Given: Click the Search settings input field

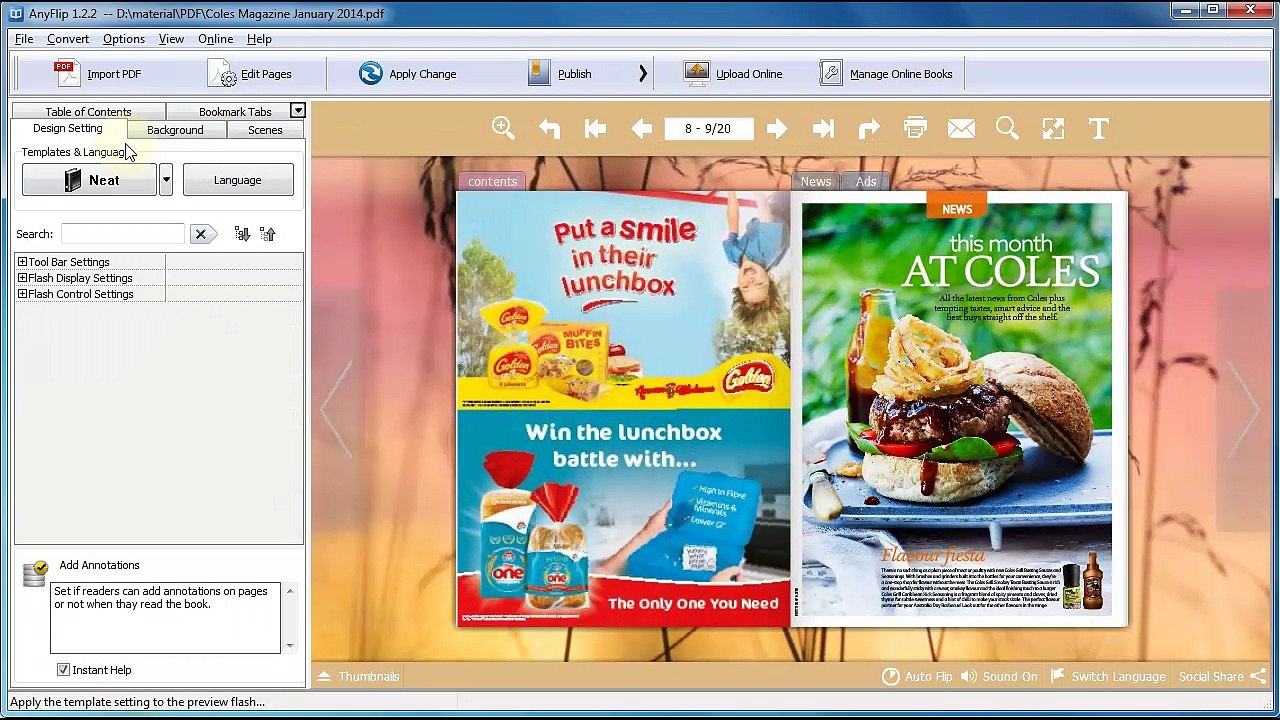Looking at the screenshot, I should 122,234.
